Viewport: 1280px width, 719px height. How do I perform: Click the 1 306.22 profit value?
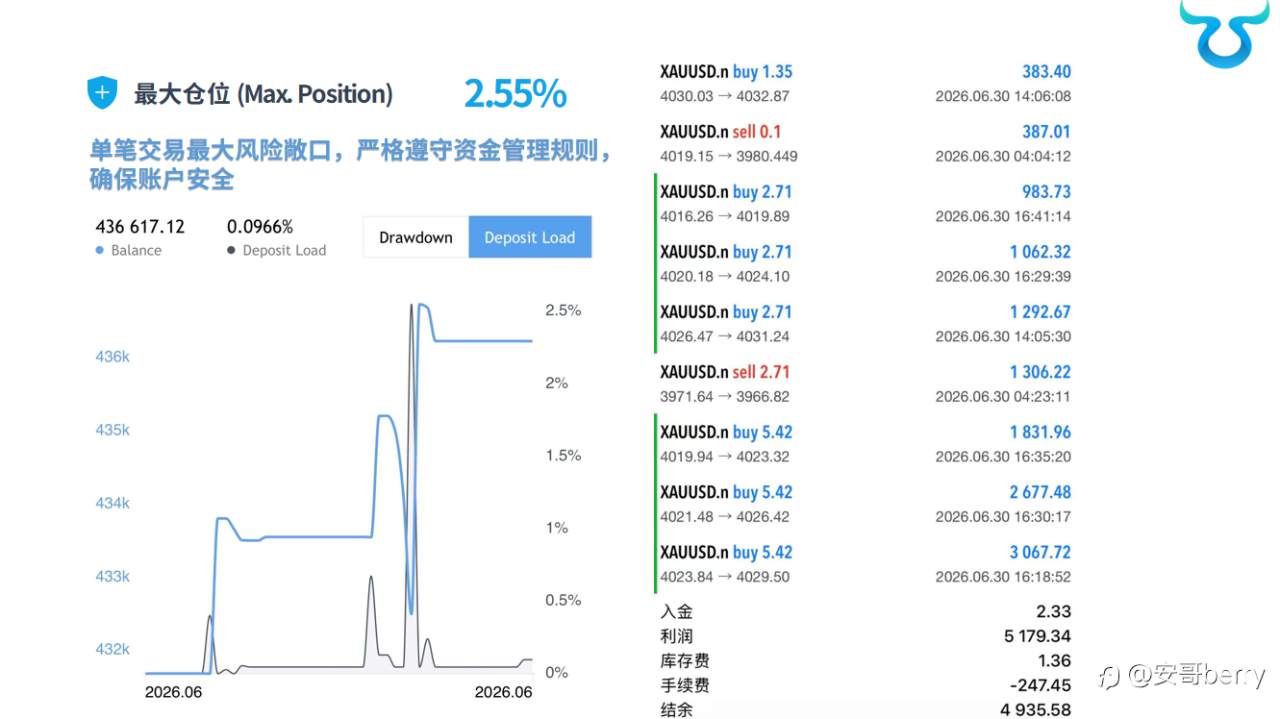1040,372
